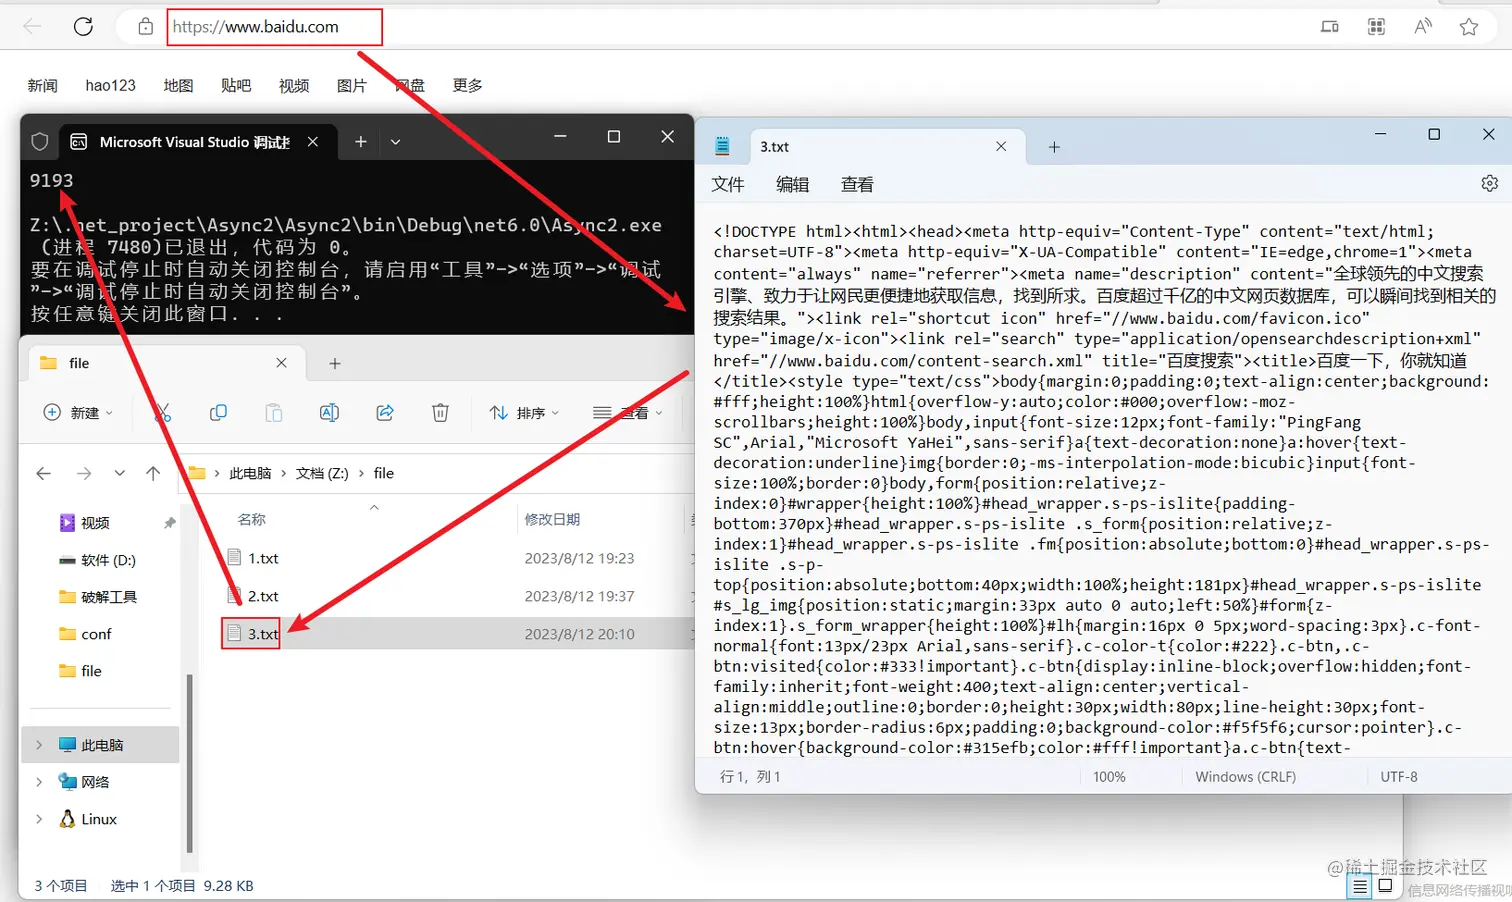Open Notepad settings gear icon
The image size is (1512, 902).
1489,184
